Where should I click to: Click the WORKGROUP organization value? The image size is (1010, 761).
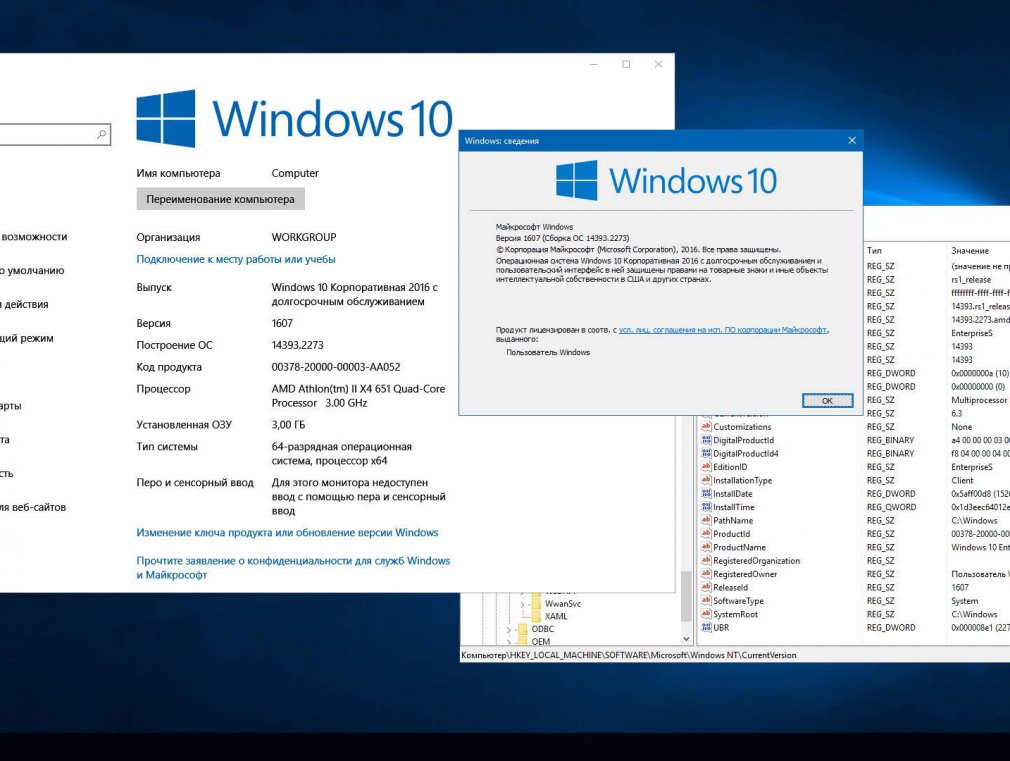303,237
